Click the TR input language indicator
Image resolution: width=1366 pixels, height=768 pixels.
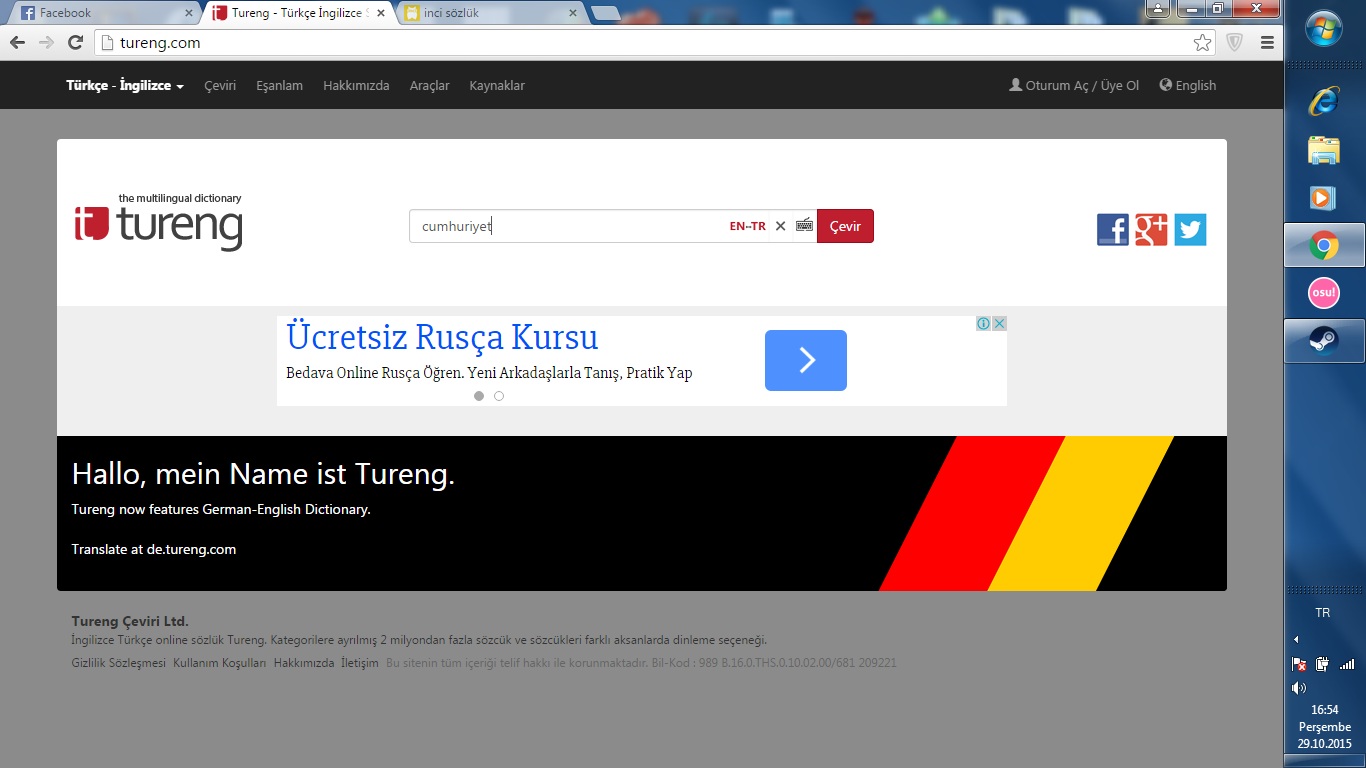point(1323,613)
